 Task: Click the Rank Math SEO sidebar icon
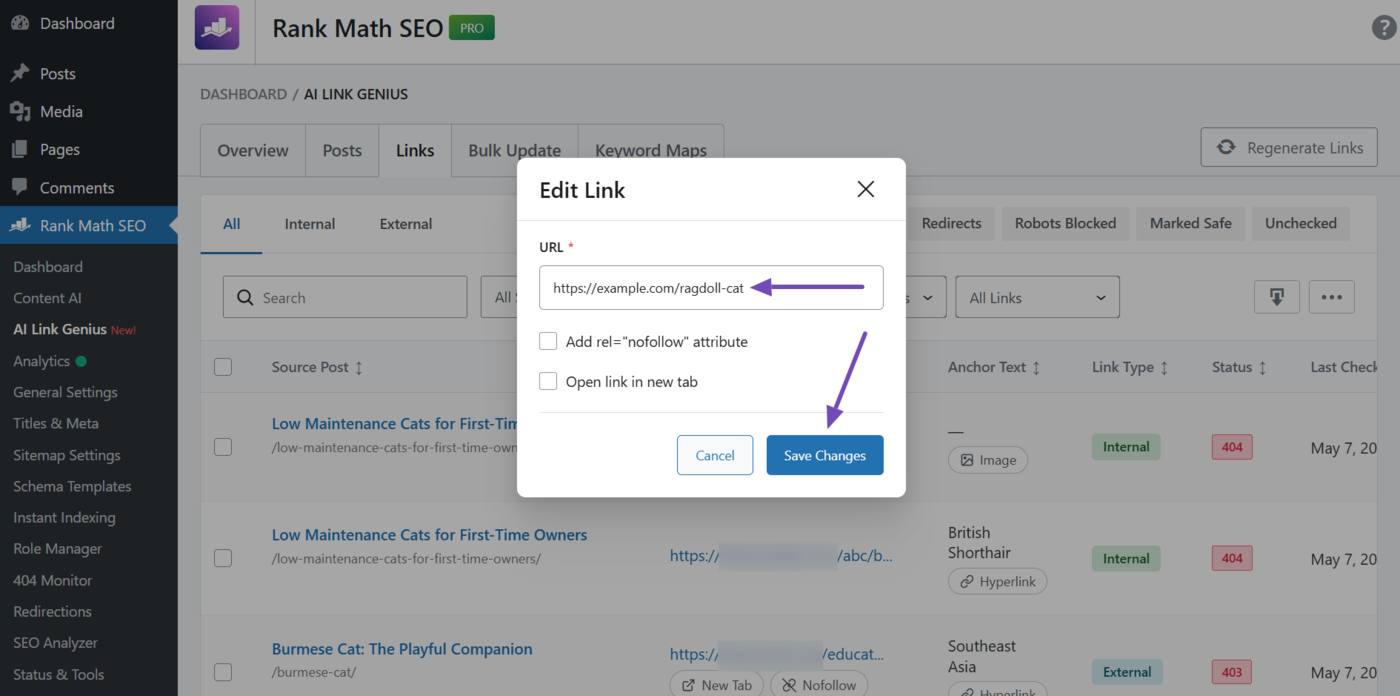pyautogui.click(x=20, y=225)
